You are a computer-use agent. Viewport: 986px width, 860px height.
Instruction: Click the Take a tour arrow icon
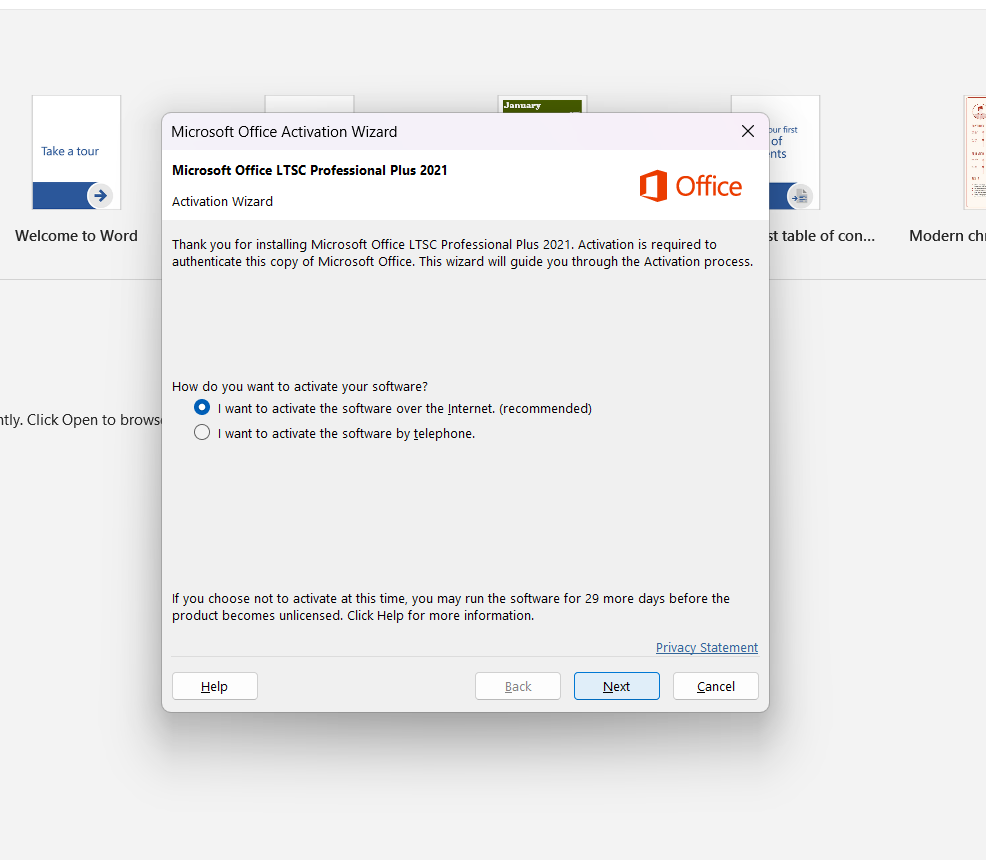click(x=100, y=196)
